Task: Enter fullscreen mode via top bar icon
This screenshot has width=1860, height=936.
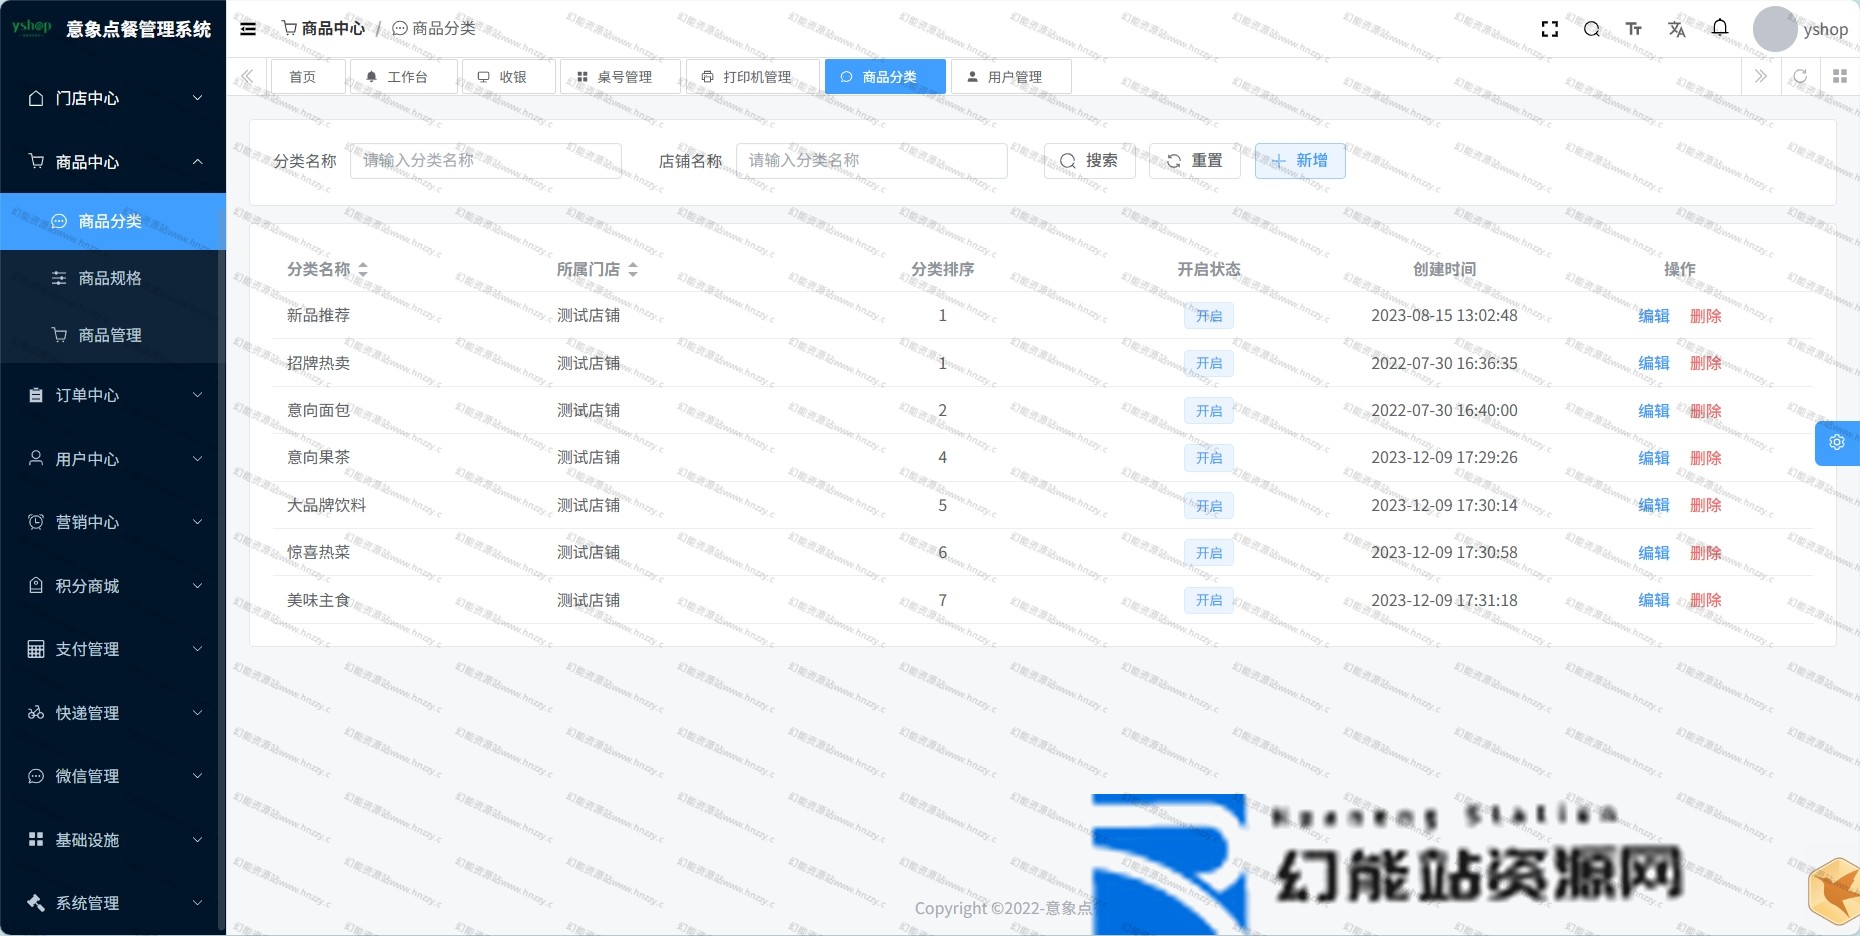Action: [1550, 29]
